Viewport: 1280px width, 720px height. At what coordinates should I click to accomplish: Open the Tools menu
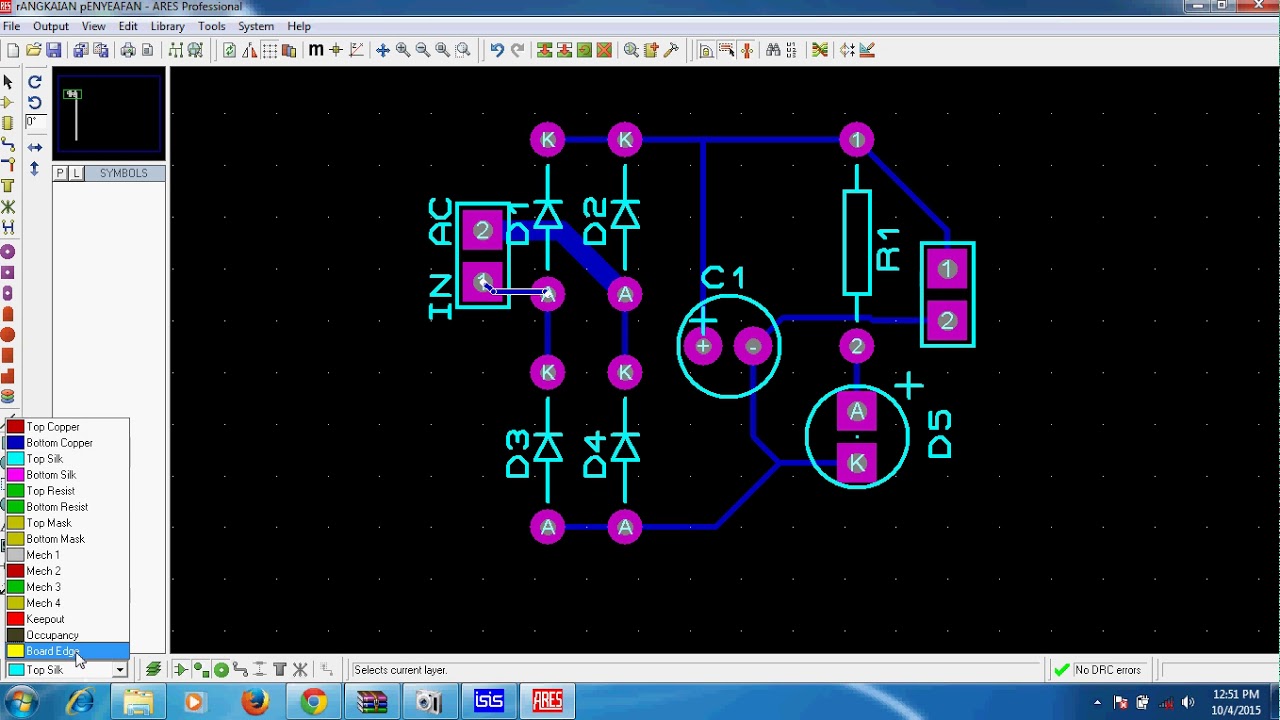tap(212, 26)
